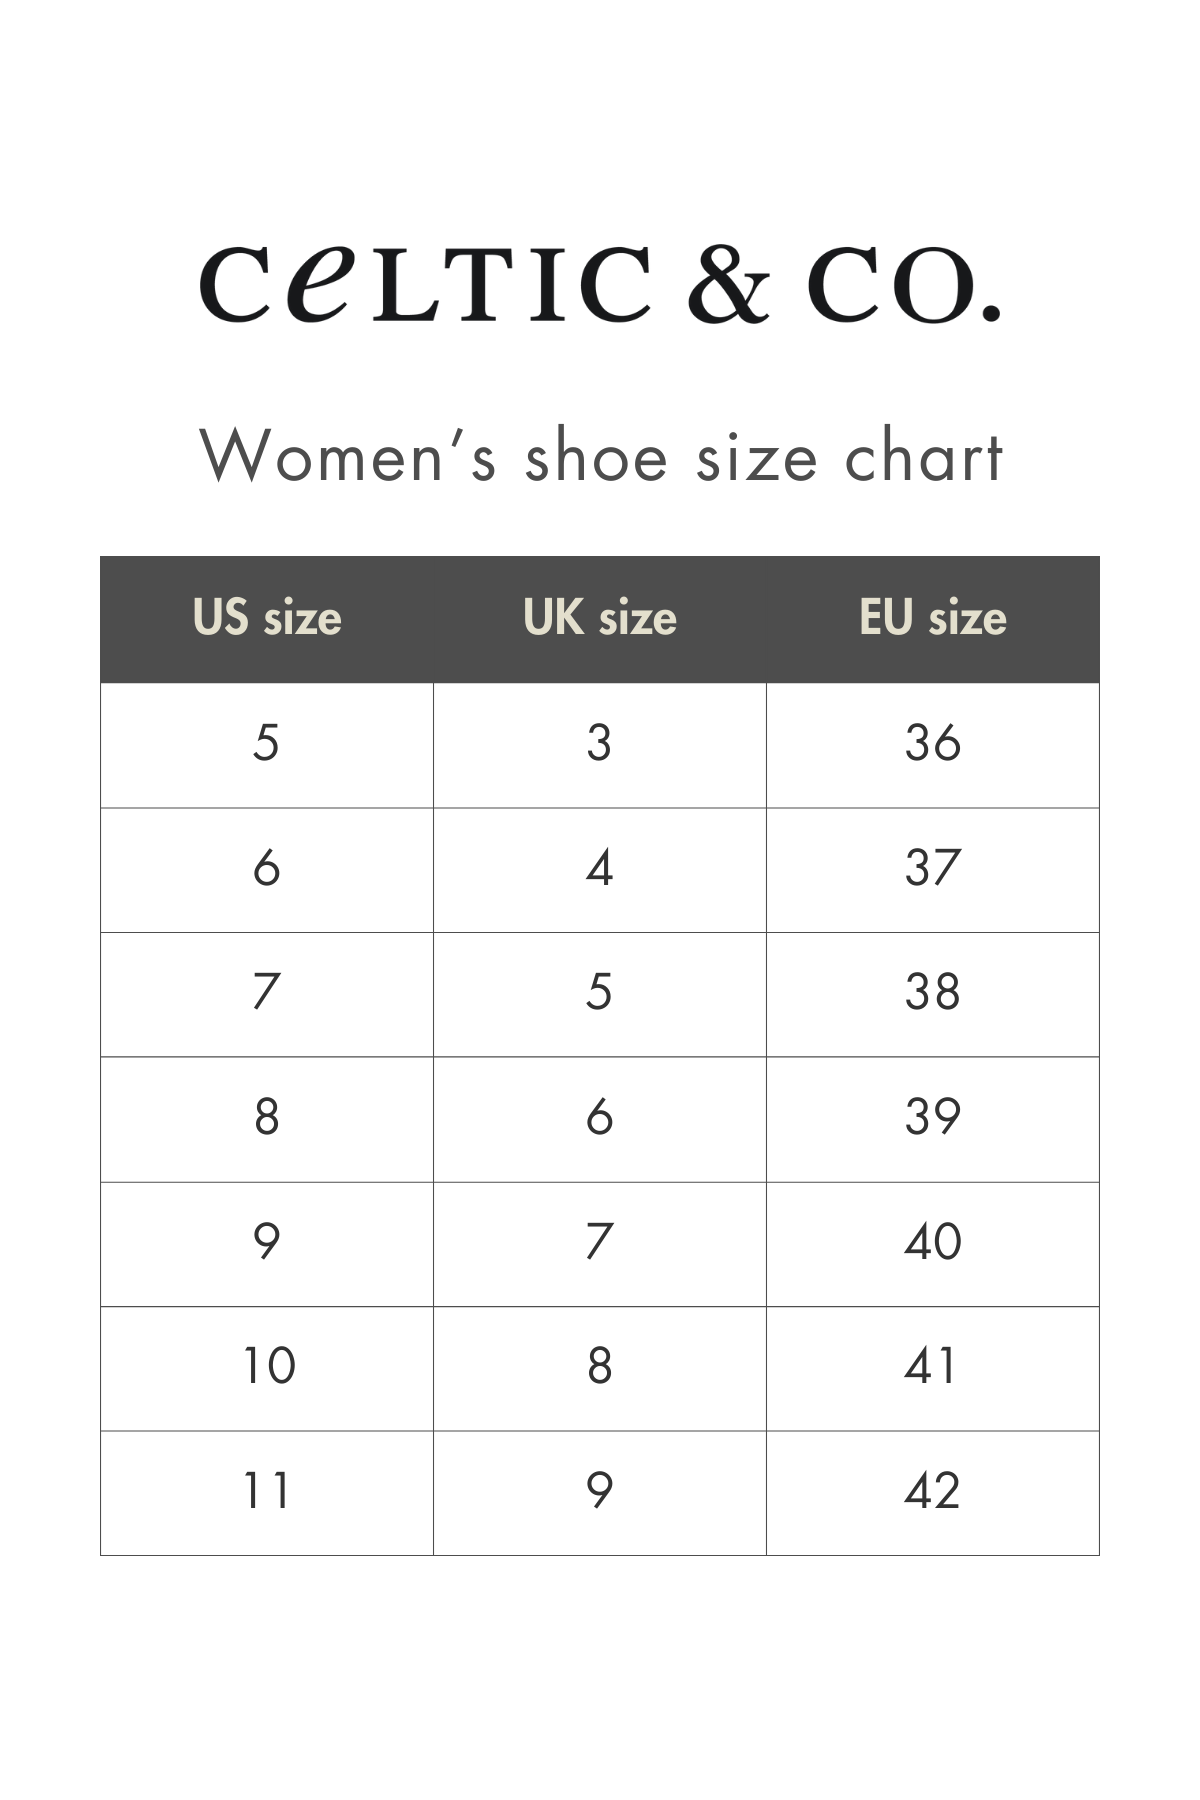Image resolution: width=1200 pixels, height=1800 pixels.
Task: Click US size 10 cell
Action: pos(267,1367)
